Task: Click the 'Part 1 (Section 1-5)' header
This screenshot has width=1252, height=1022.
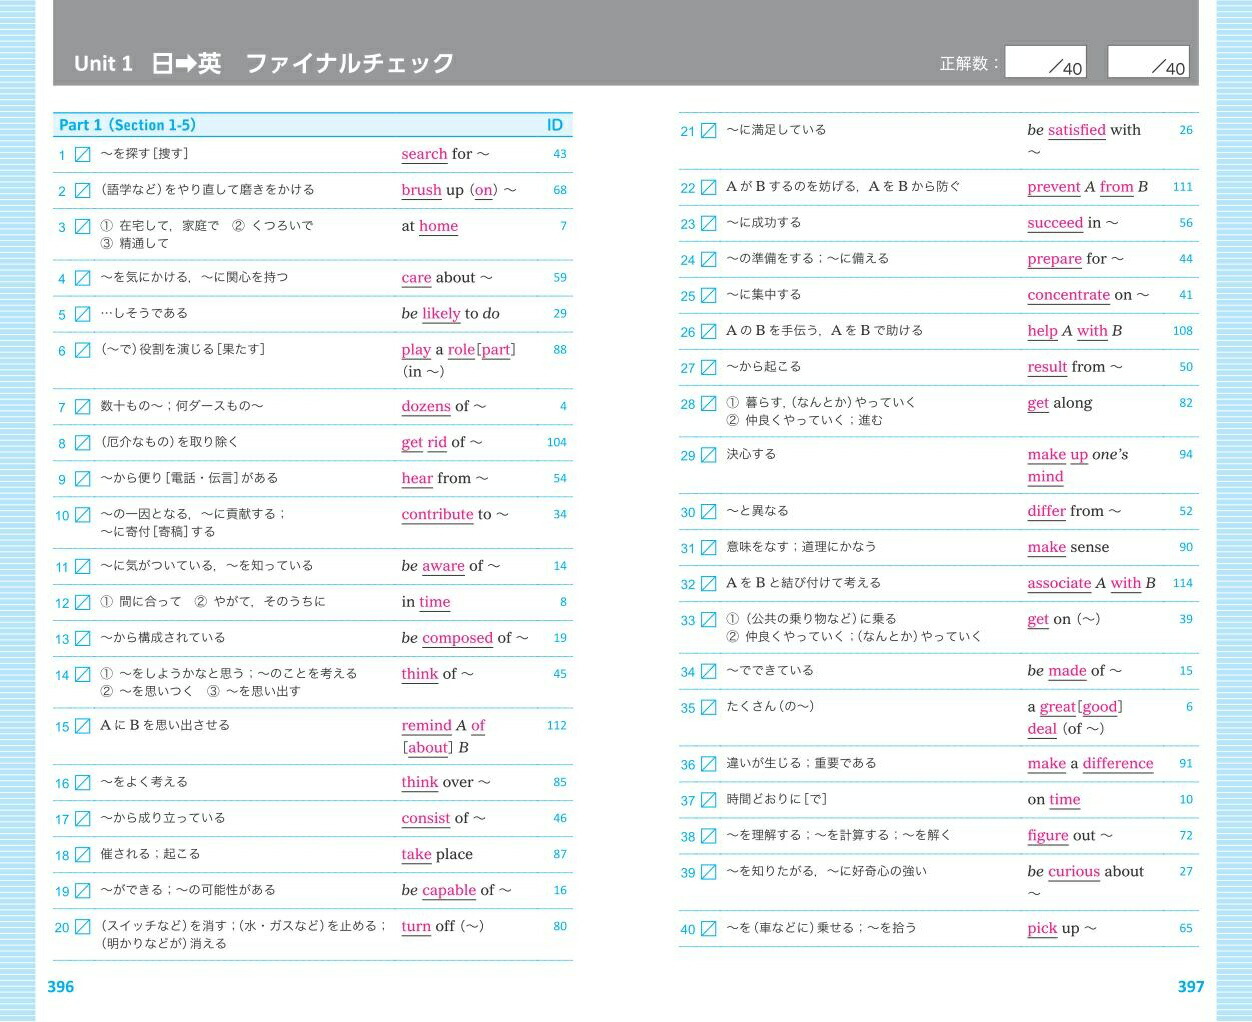Action: click(x=127, y=125)
